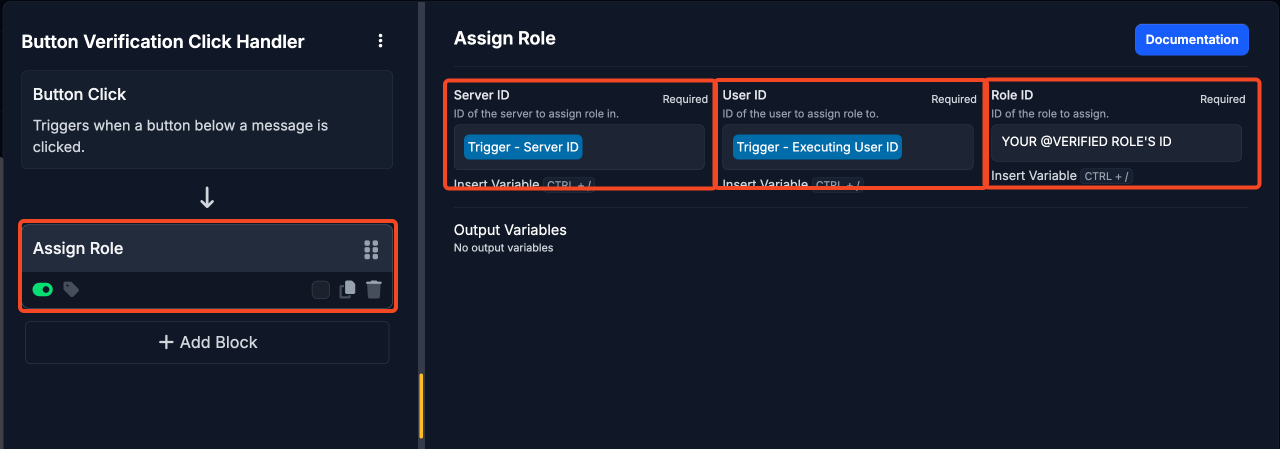Delete the Assign Role block with trash icon
Image resolution: width=1280 pixels, height=449 pixels.
coord(374,290)
